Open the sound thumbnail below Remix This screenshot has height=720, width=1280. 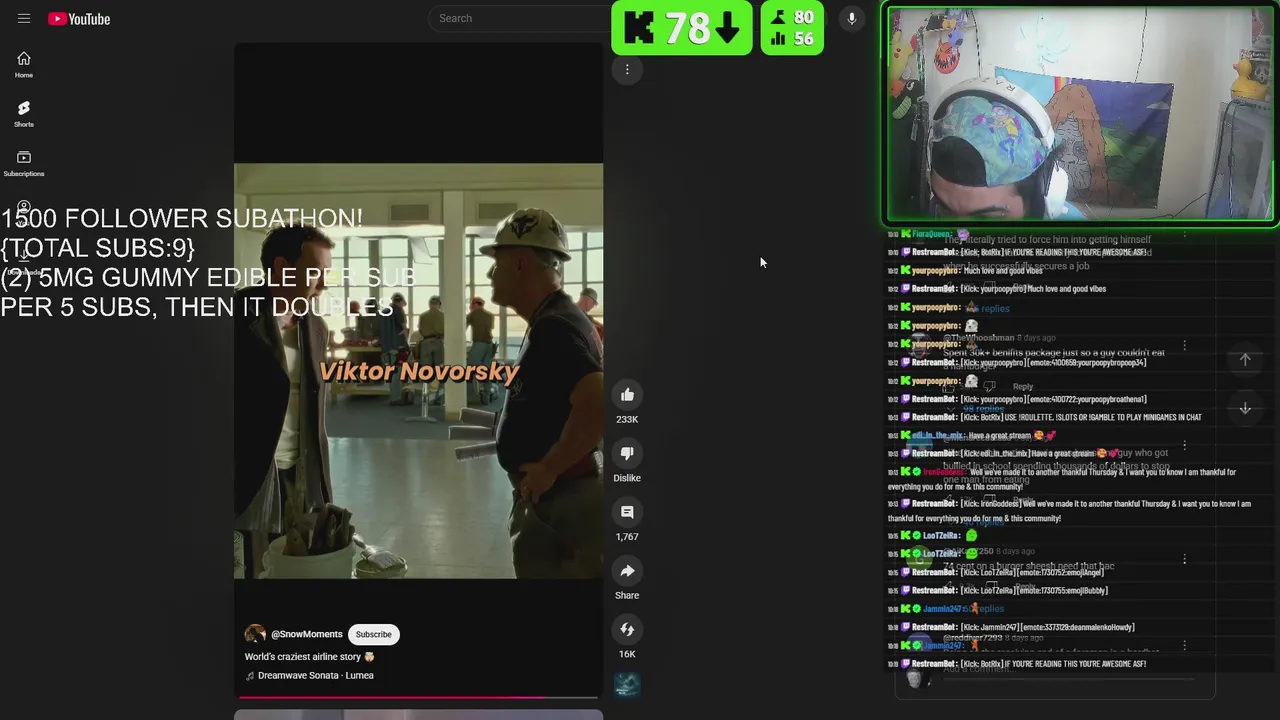point(627,685)
